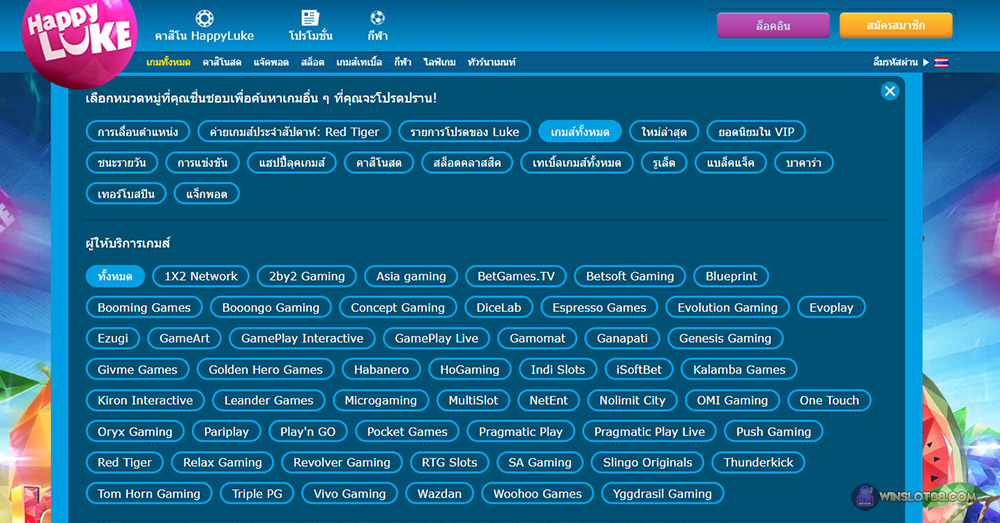Image resolution: width=1000 pixels, height=523 pixels.
Task: Filter by 2by2 Gaming provider
Action: 307,276
